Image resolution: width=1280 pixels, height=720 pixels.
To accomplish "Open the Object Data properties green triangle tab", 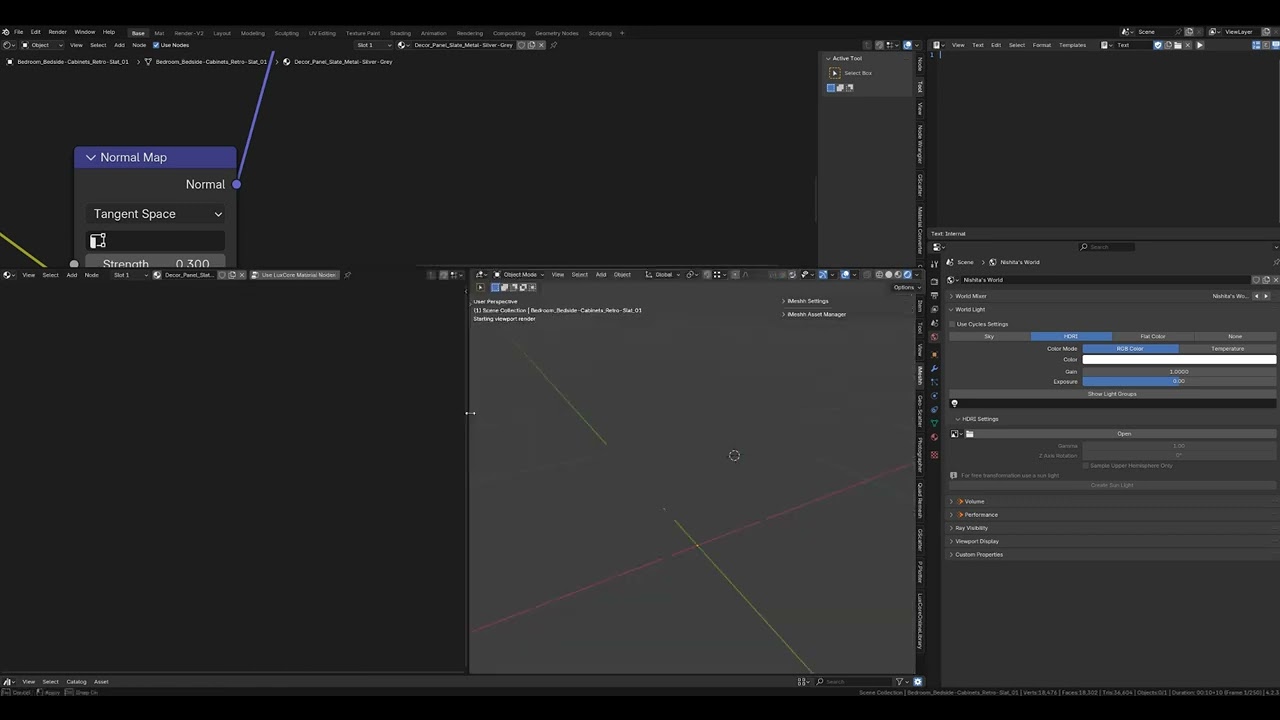I will tap(935, 423).
